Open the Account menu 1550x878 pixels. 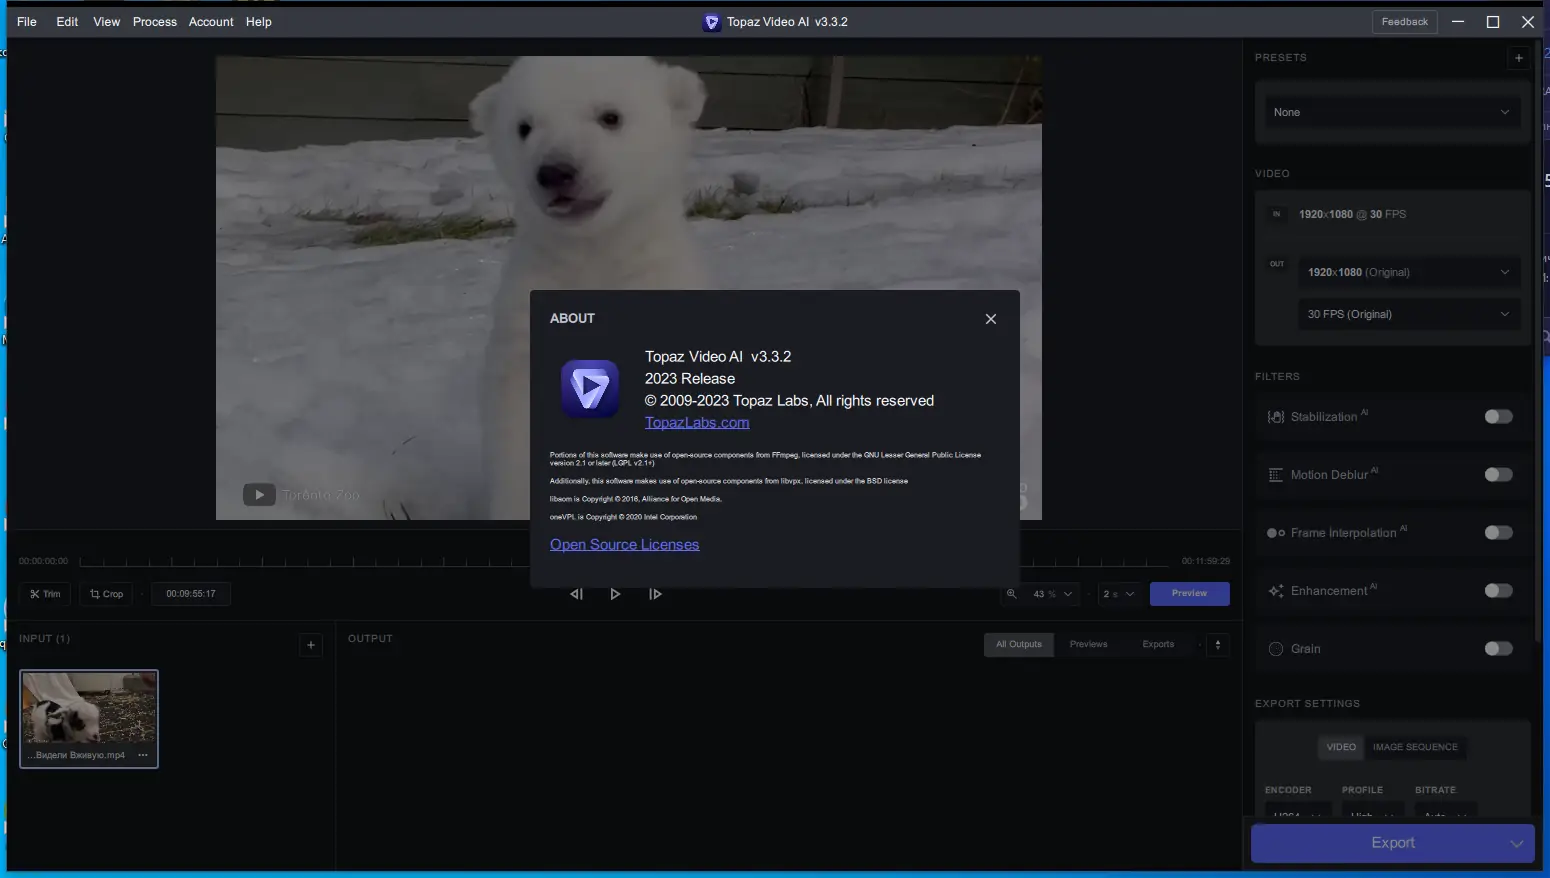coord(211,22)
